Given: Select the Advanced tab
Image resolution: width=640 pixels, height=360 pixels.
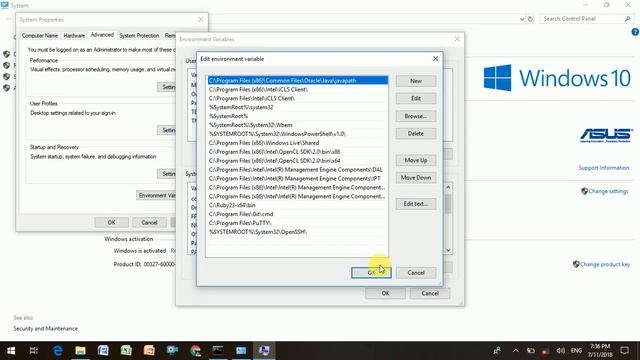Looking at the screenshot, I should [x=102, y=35].
